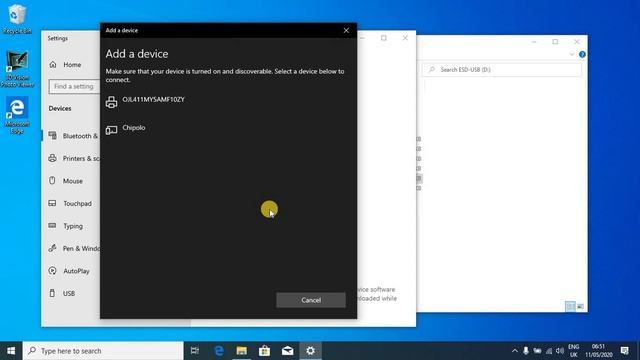
Task: Switch File Explorer to large icons view
Action: pos(580,306)
